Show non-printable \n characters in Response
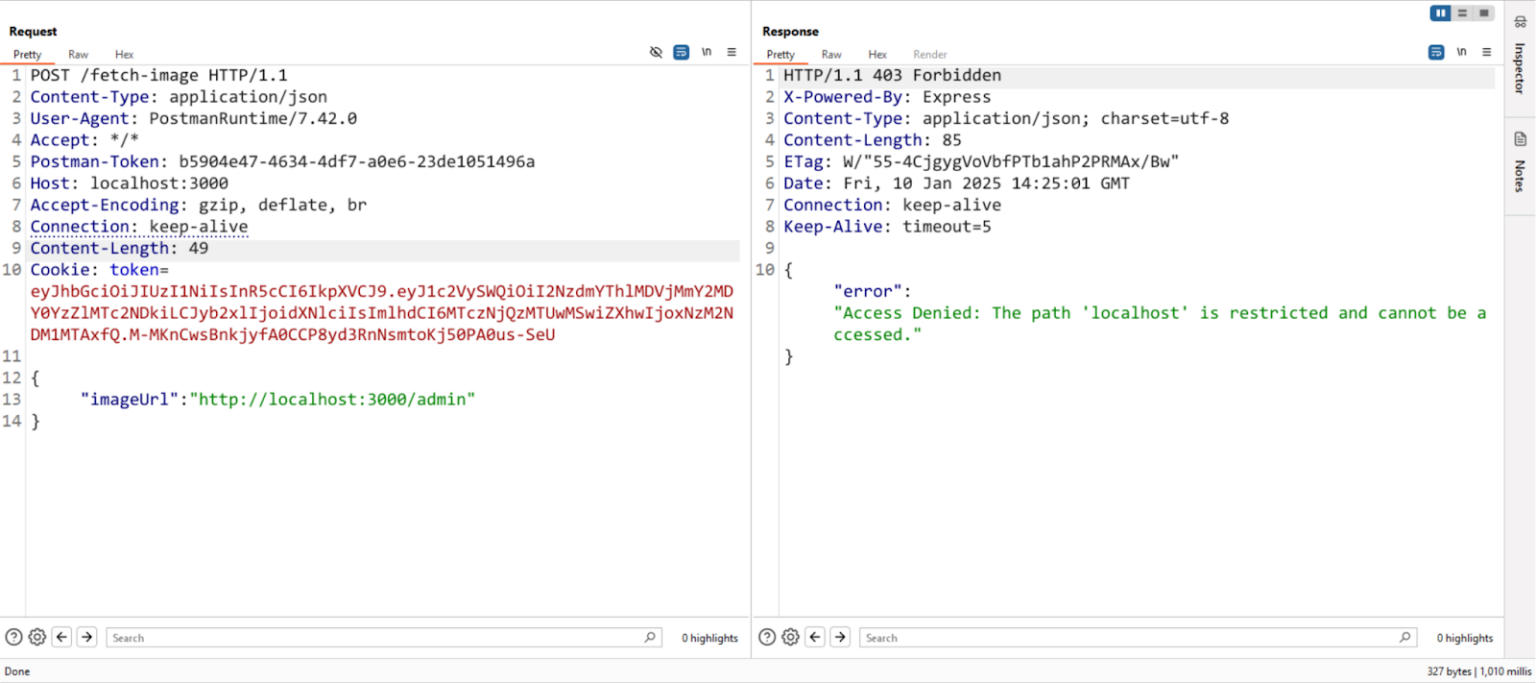This screenshot has width=1536, height=683. (1461, 52)
